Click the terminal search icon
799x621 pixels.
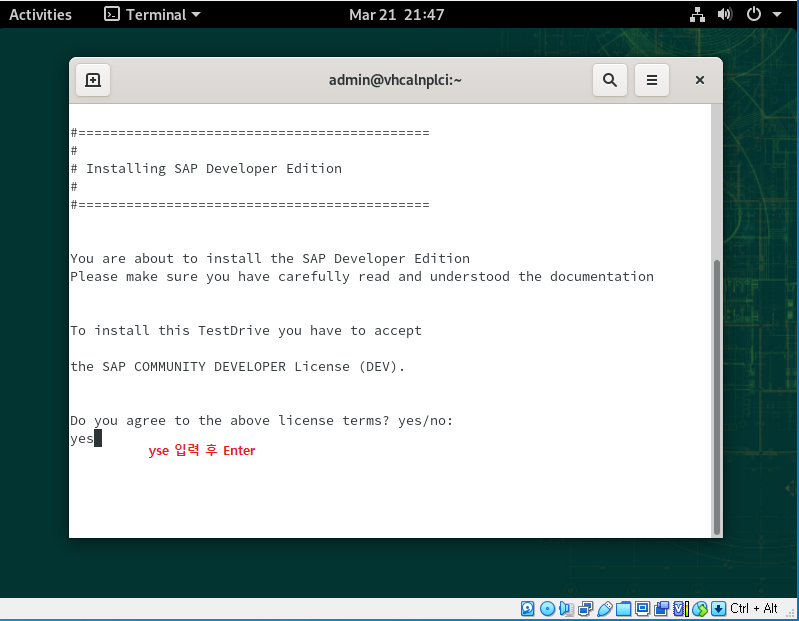point(609,80)
